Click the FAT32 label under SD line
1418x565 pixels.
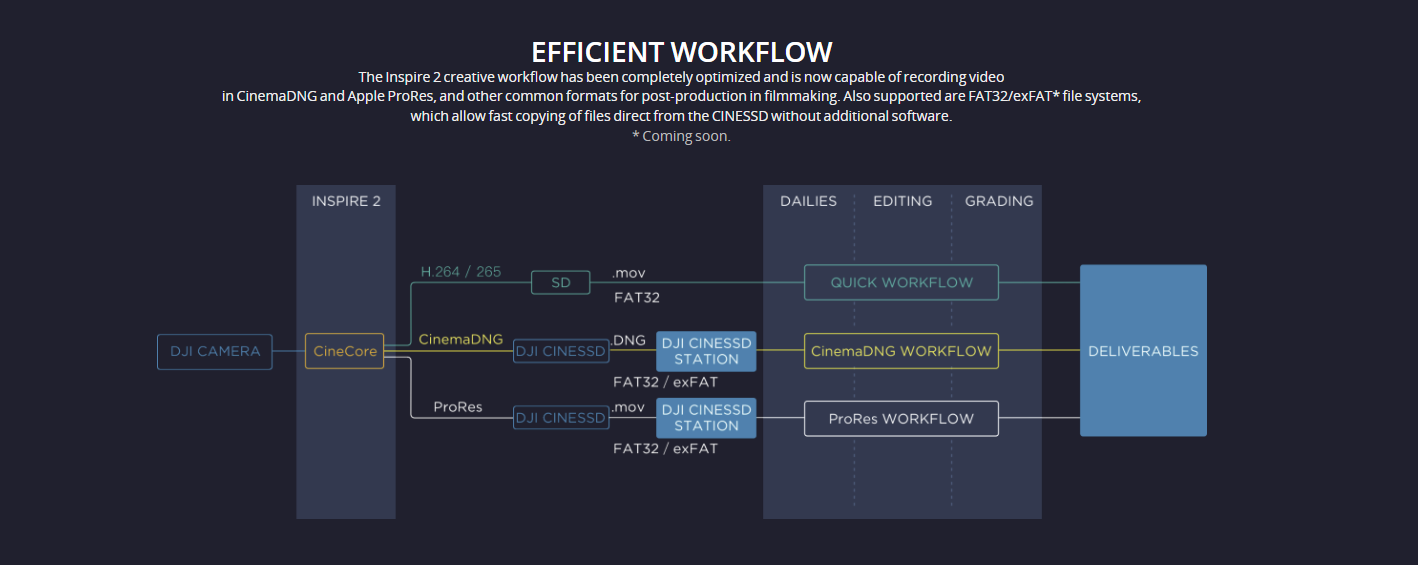(x=637, y=297)
